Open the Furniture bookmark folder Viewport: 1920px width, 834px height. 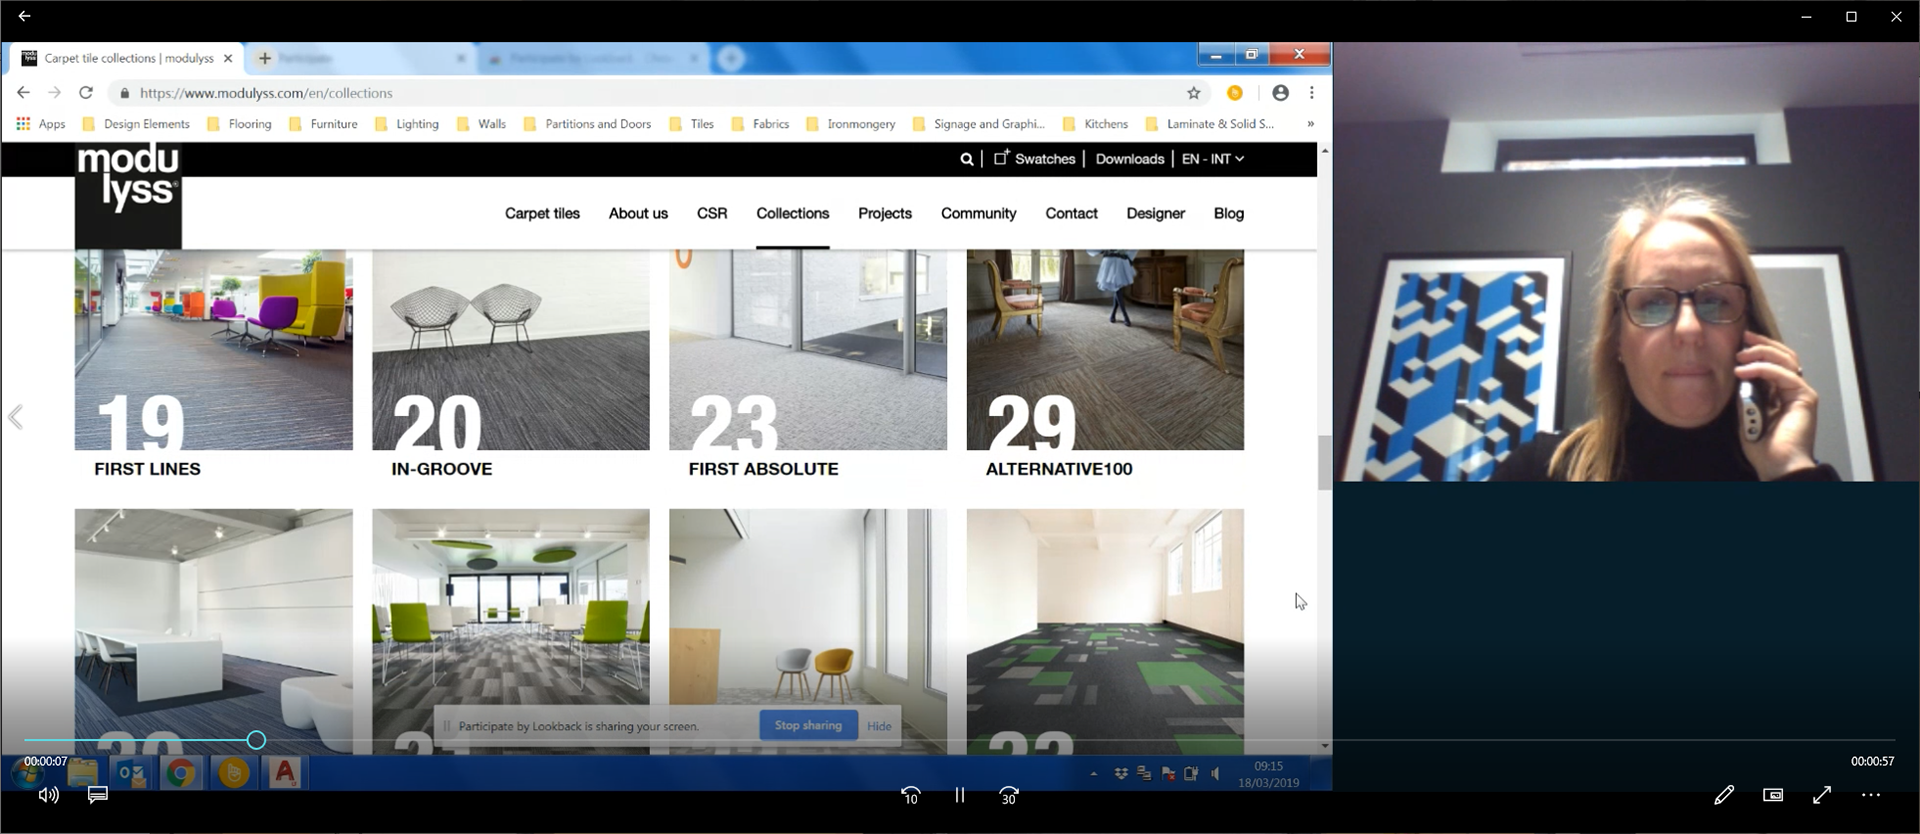coord(323,124)
